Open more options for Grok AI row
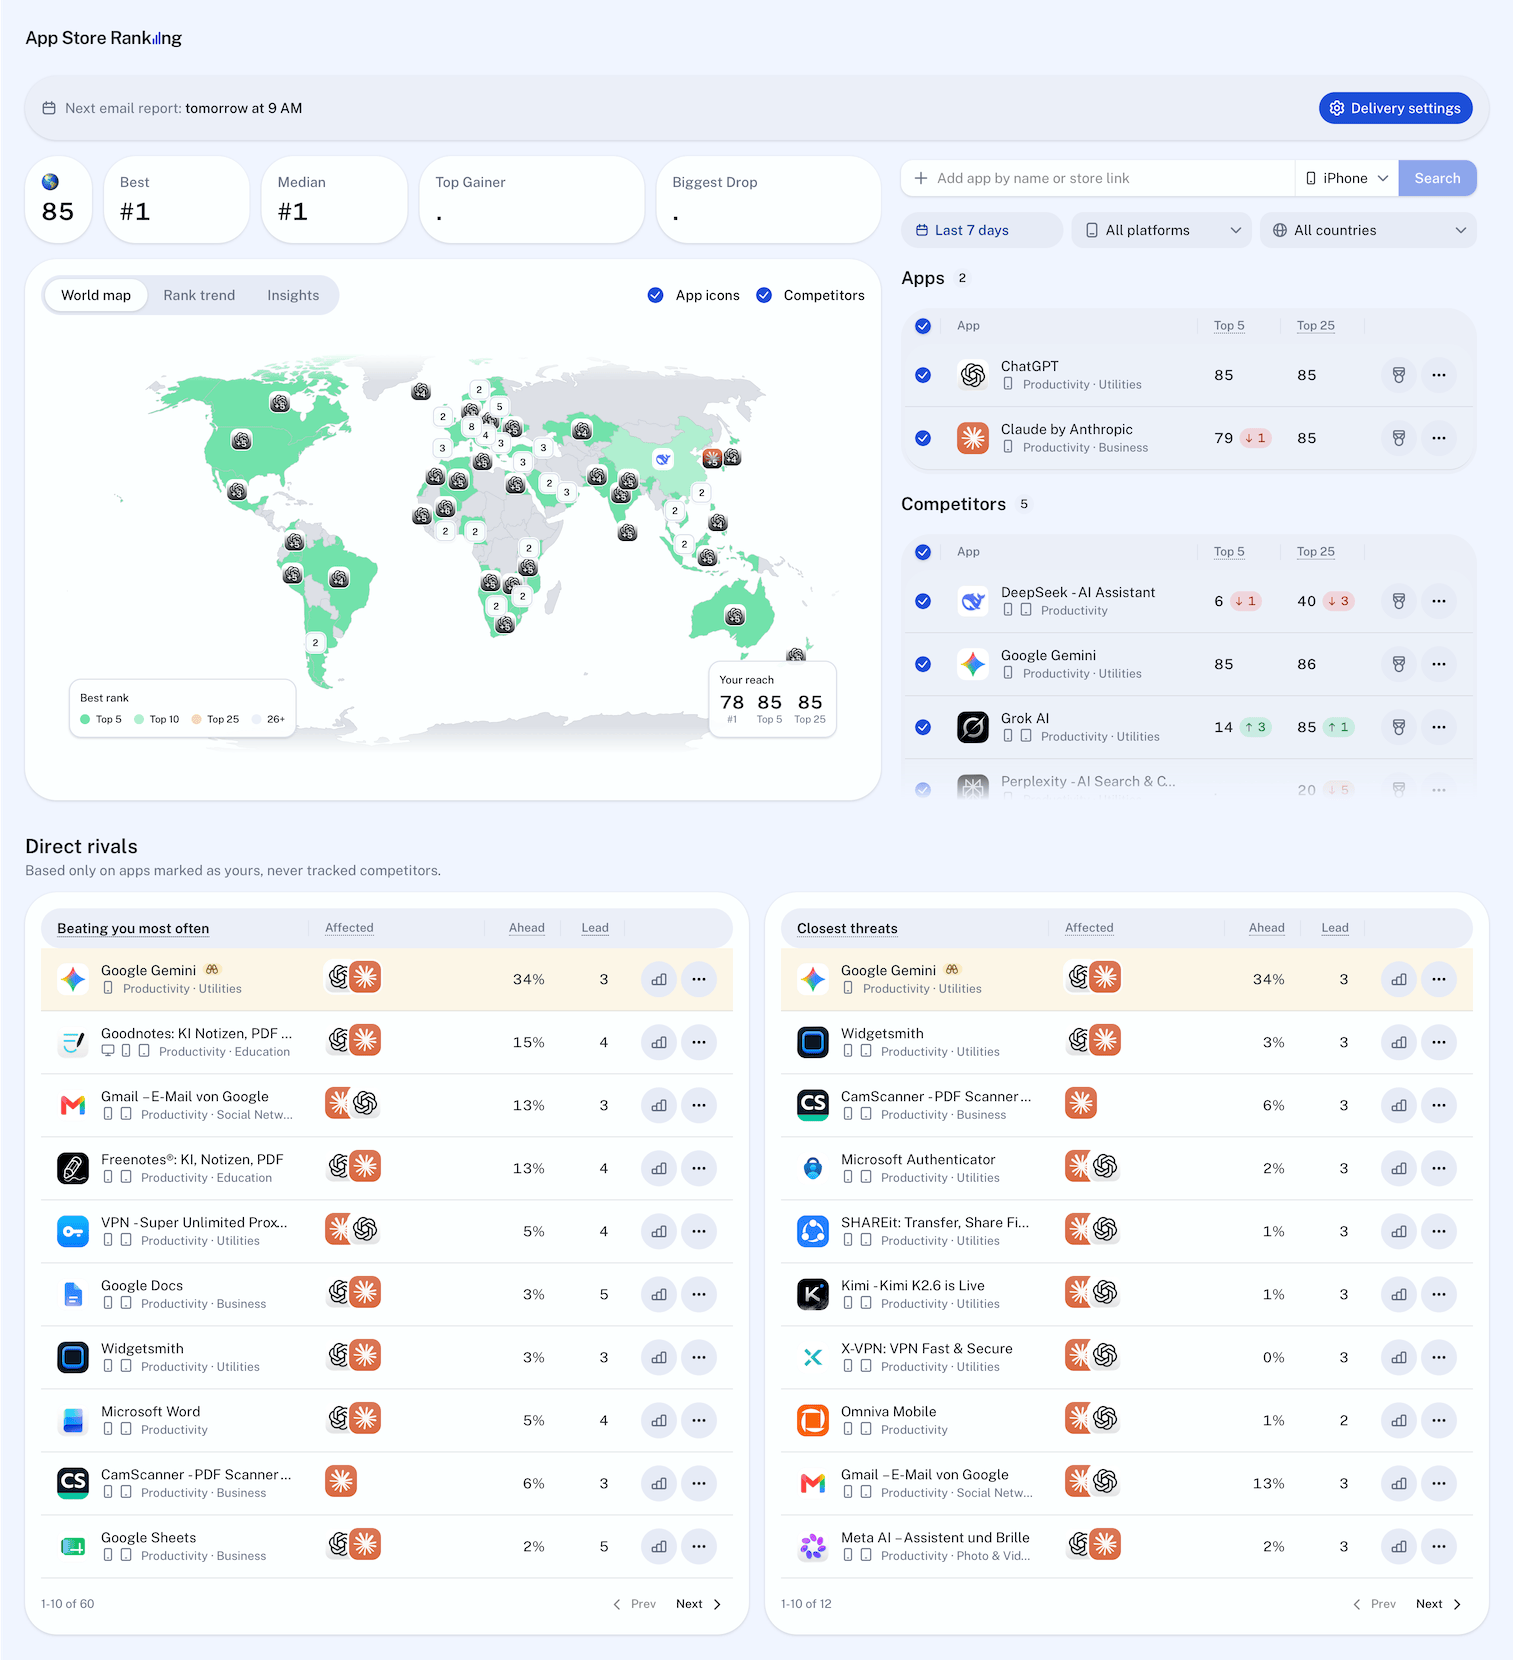1513x1660 pixels. tap(1438, 727)
